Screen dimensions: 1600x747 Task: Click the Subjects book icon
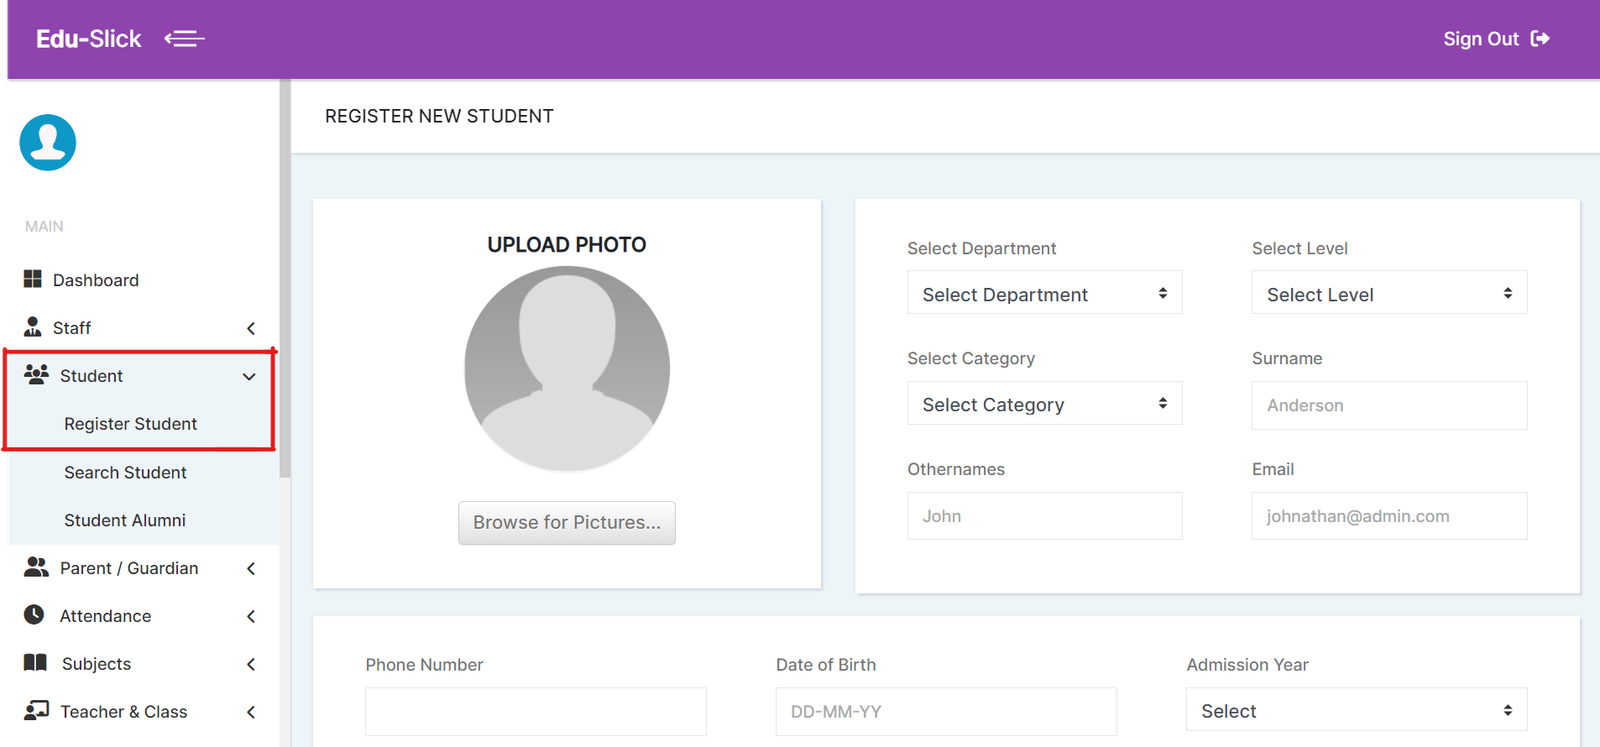35,663
